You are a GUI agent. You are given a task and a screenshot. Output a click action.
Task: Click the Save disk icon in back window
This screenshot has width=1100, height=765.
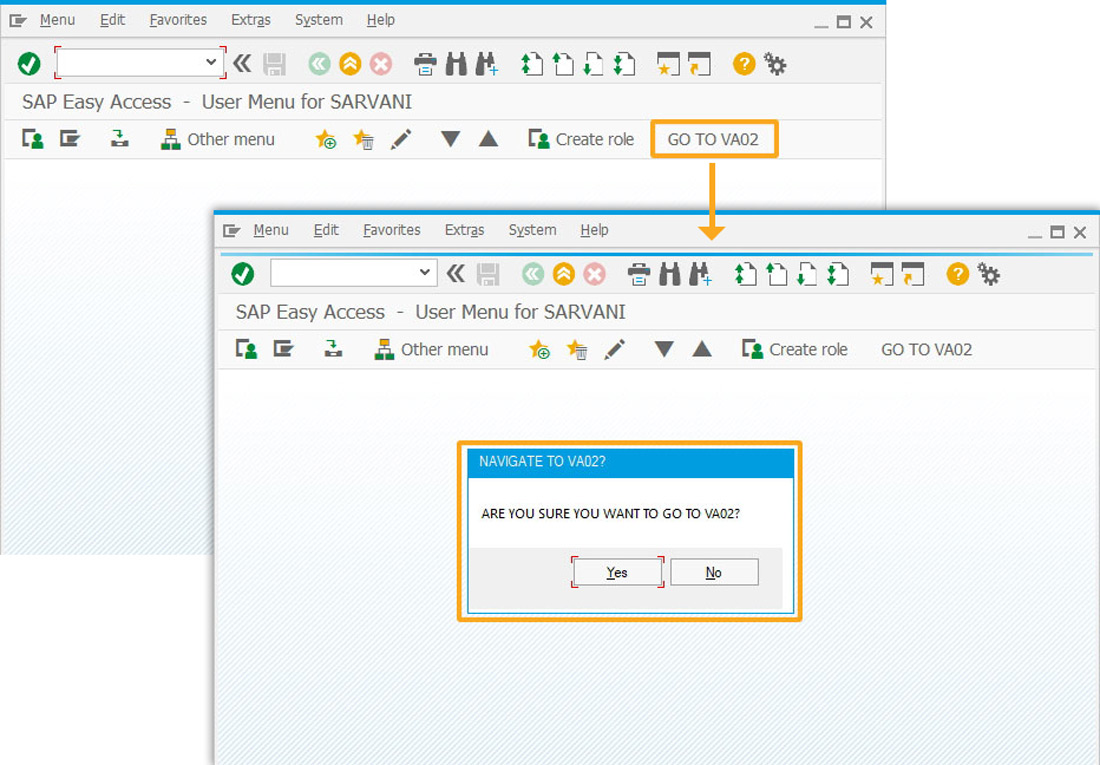pos(274,65)
